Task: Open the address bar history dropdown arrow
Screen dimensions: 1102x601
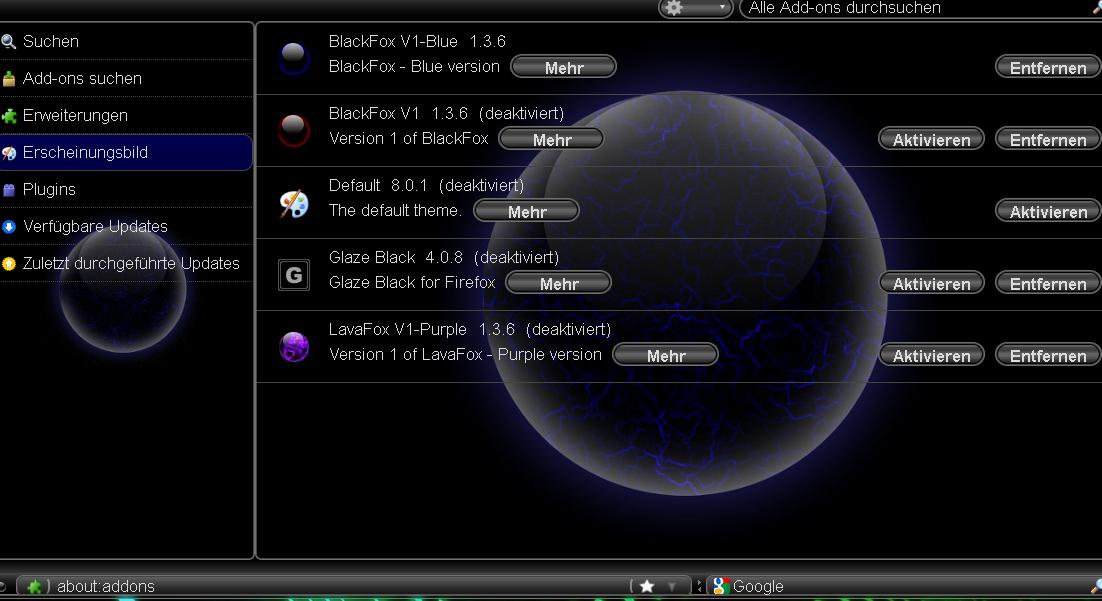Action: click(673, 586)
